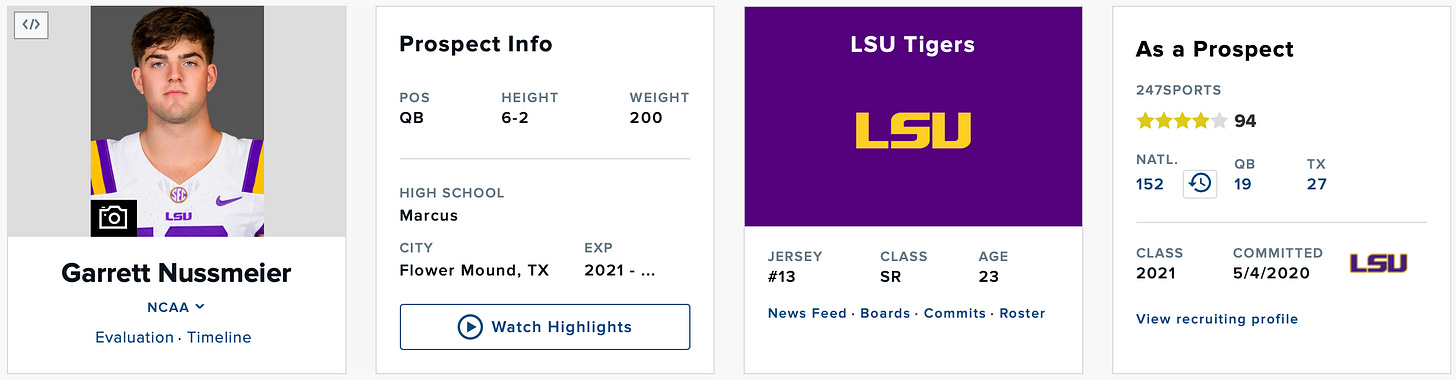The image size is (1456, 380).
Task: Open the LSU Boards link
Action: (885, 313)
